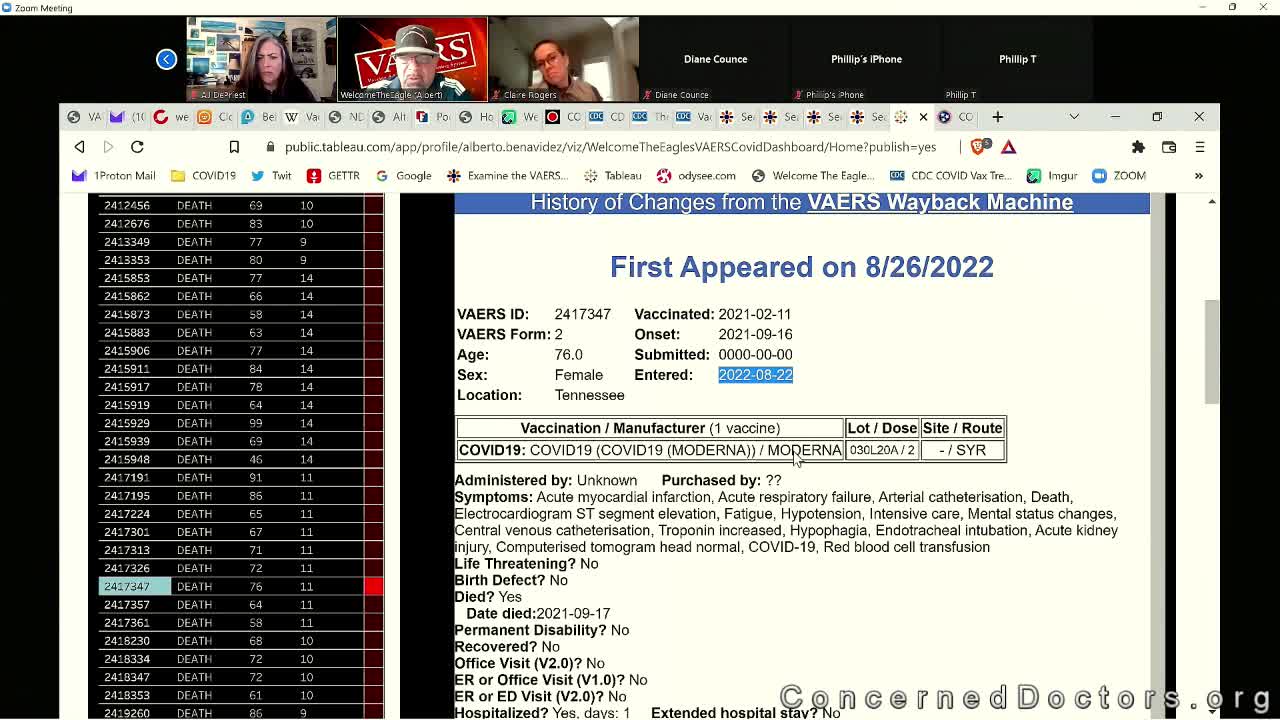The height and width of the screenshot is (720, 1280).
Task: Click the page vertical scrollbar thumb
Action: (x=1212, y=350)
